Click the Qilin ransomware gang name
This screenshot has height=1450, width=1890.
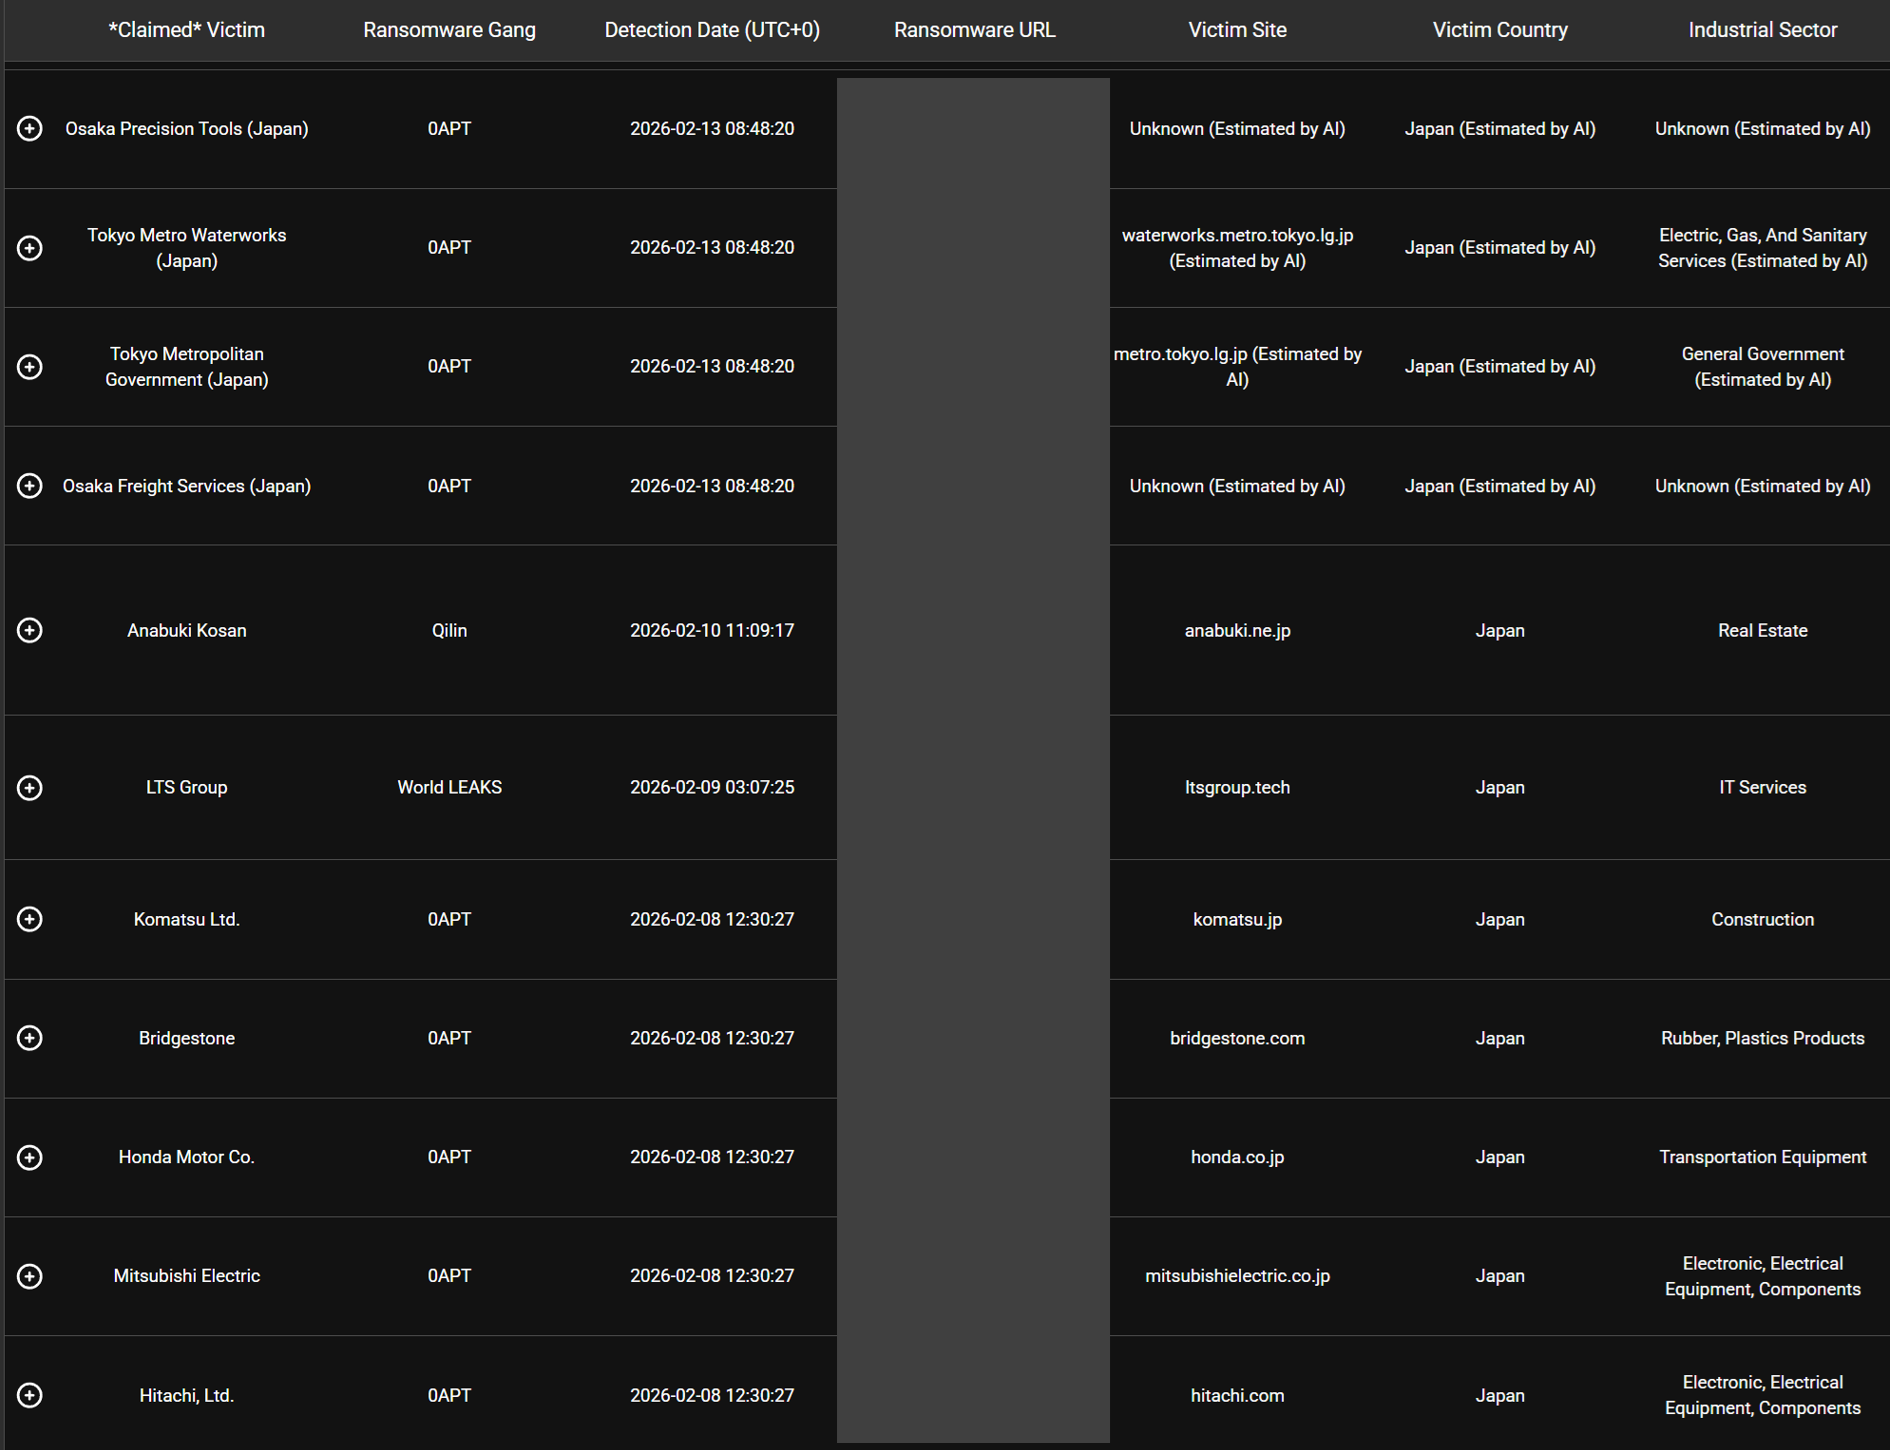pos(449,631)
